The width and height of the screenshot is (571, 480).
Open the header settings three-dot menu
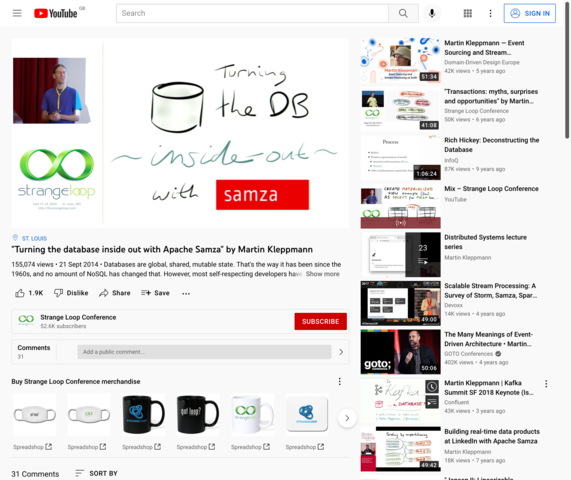(x=491, y=13)
